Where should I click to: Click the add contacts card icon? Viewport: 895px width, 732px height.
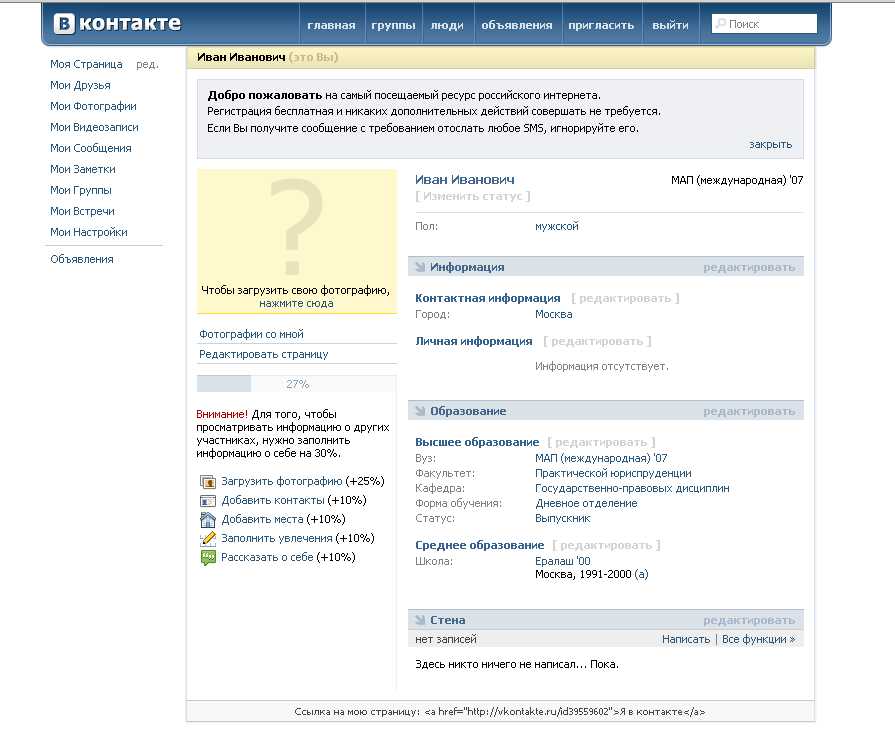(x=208, y=501)
